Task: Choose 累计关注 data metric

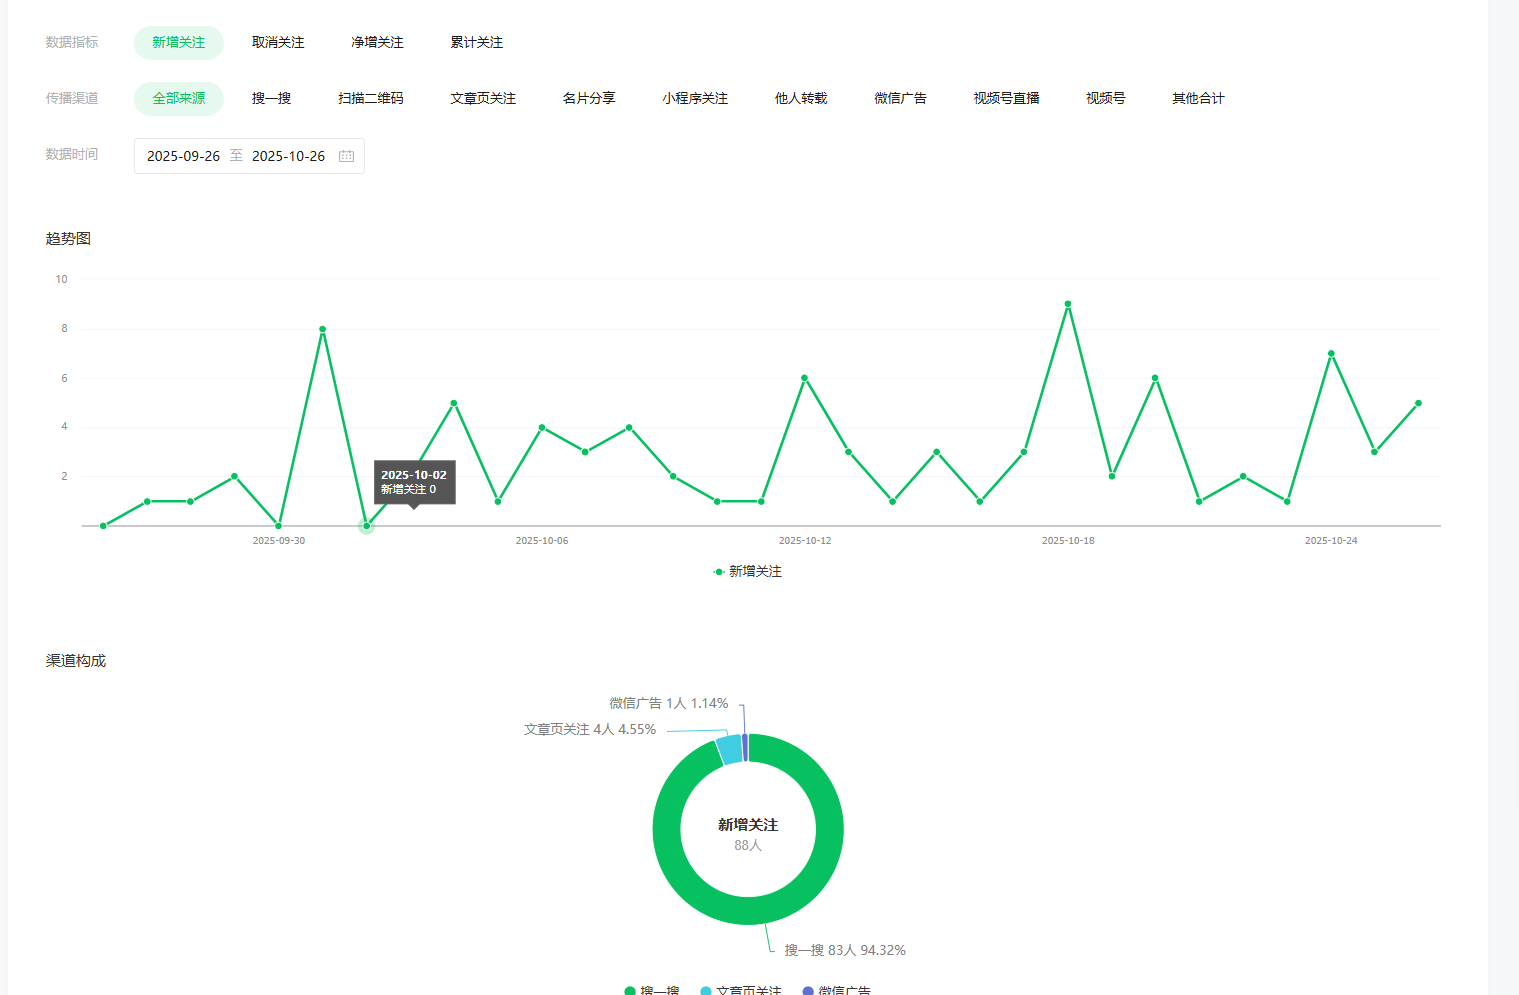Action: 476,42
